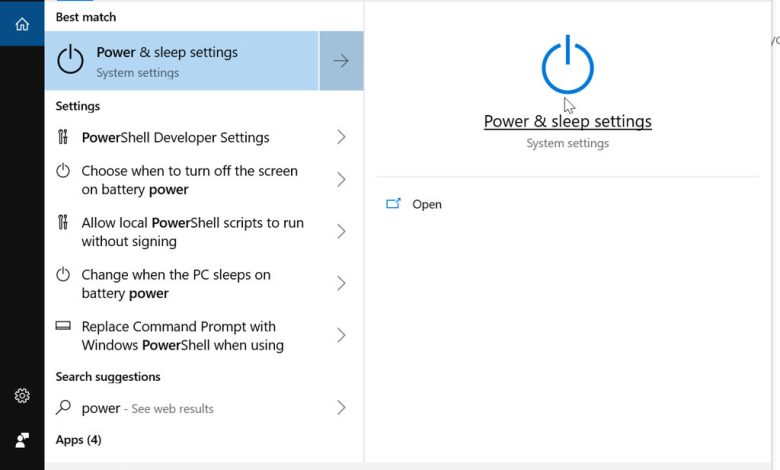Click the magnifier icon next to power
This screenshot has width=780, height=470.
pyautogui.click(x=63, y=407)
